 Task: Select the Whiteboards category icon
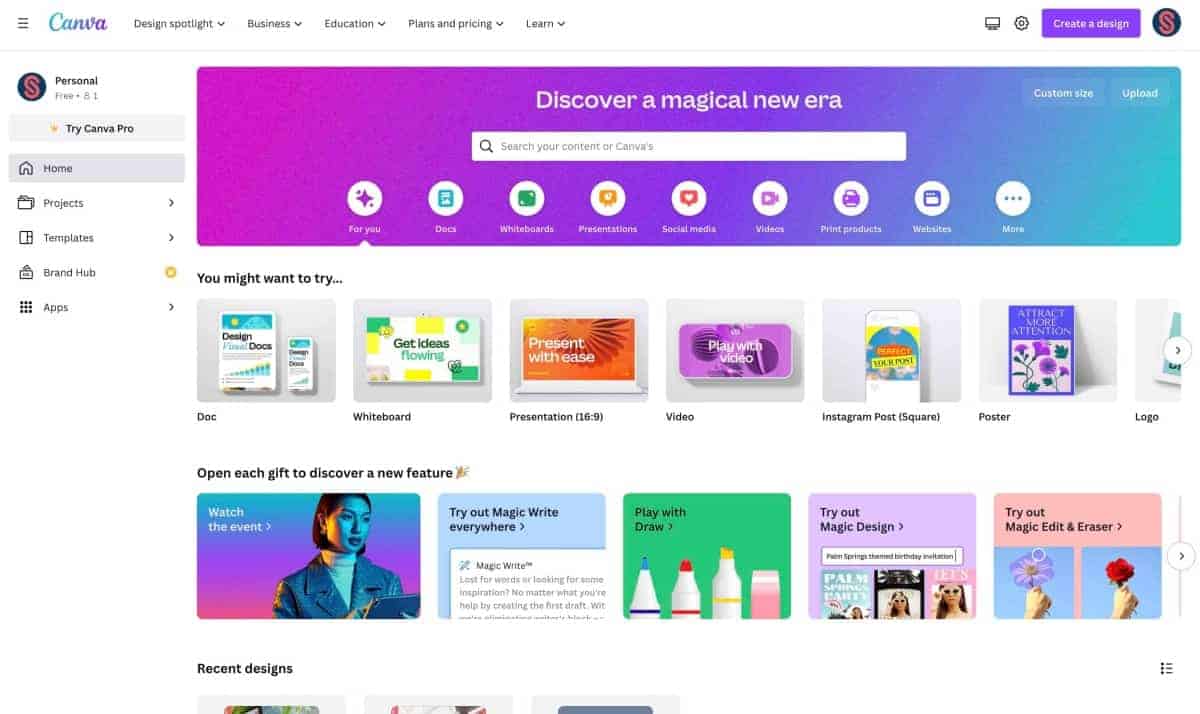pos(527,198)
